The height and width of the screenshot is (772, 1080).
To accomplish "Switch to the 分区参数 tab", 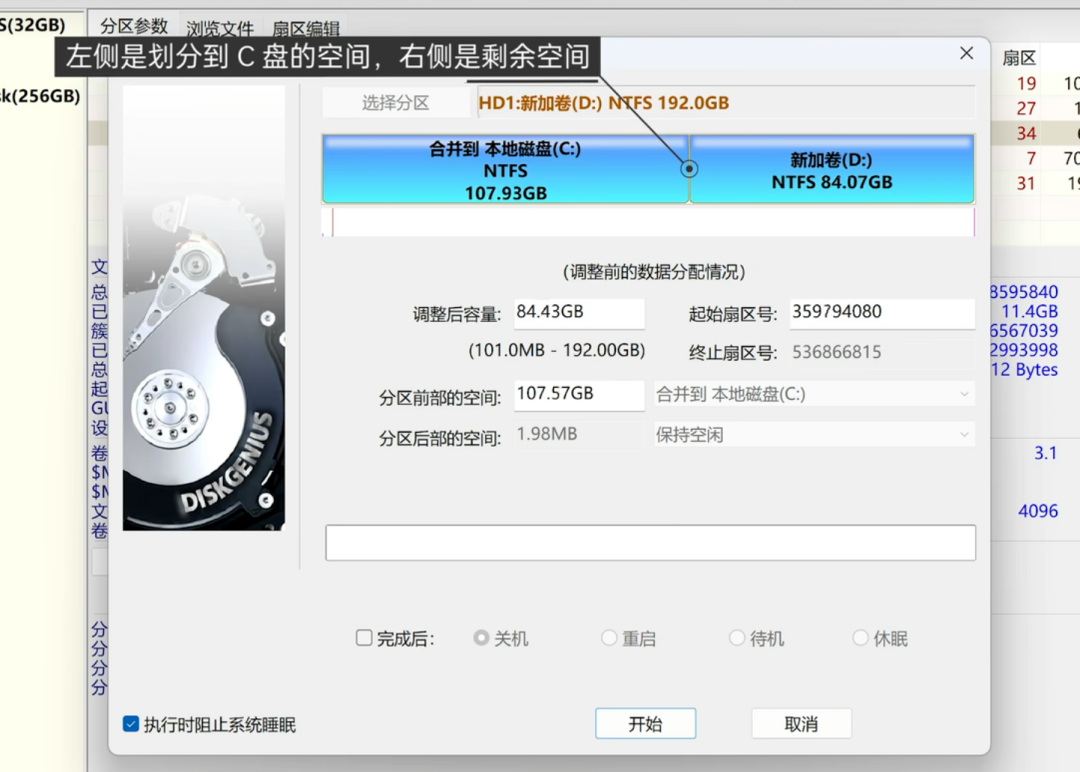I will coord(134,27).
